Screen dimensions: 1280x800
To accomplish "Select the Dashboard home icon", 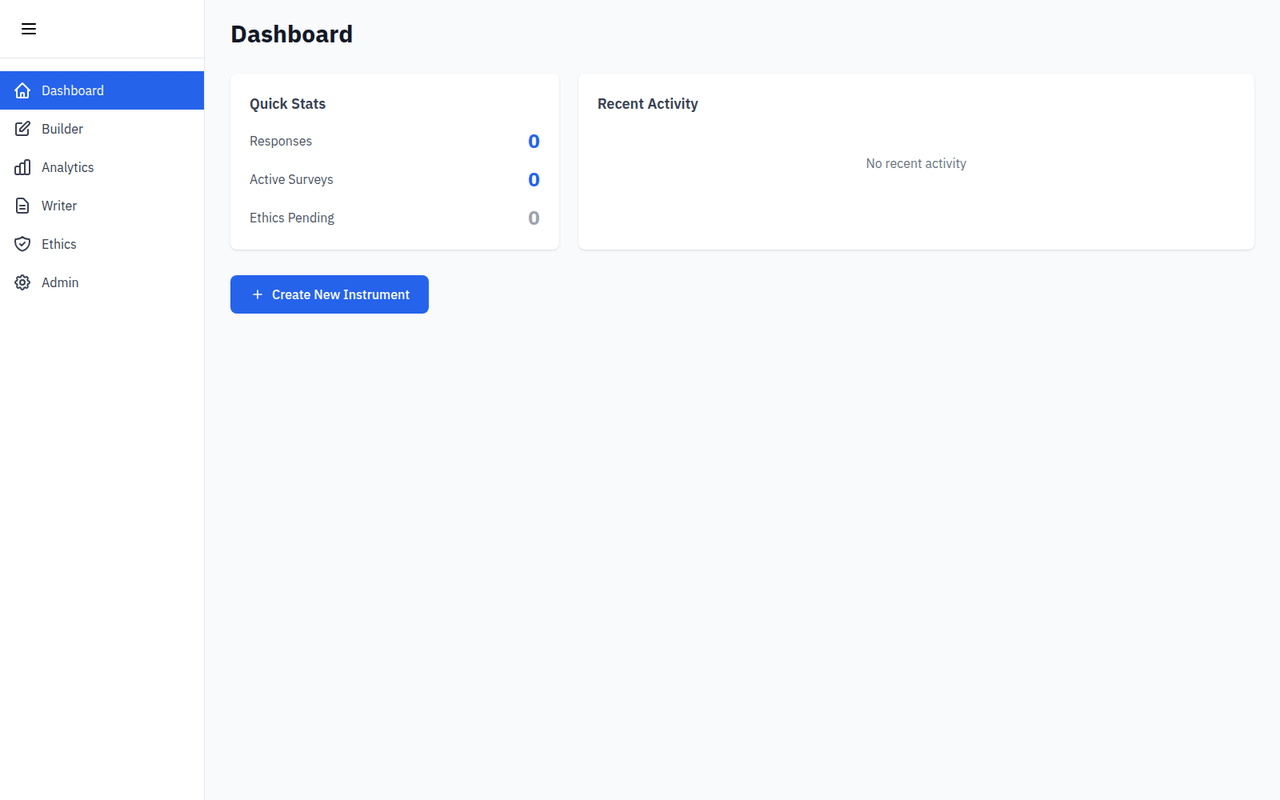I will [x=22, y=90].
